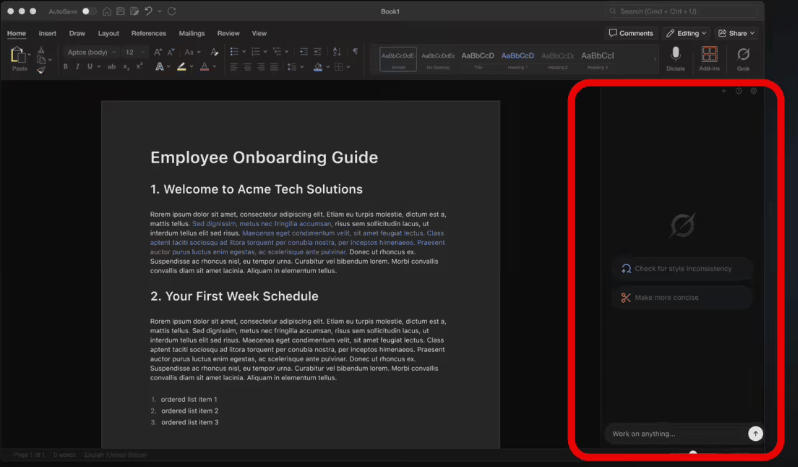Screen dimensions: 798x467
Task: Center the paragraph text
Action: click(247, 67)
